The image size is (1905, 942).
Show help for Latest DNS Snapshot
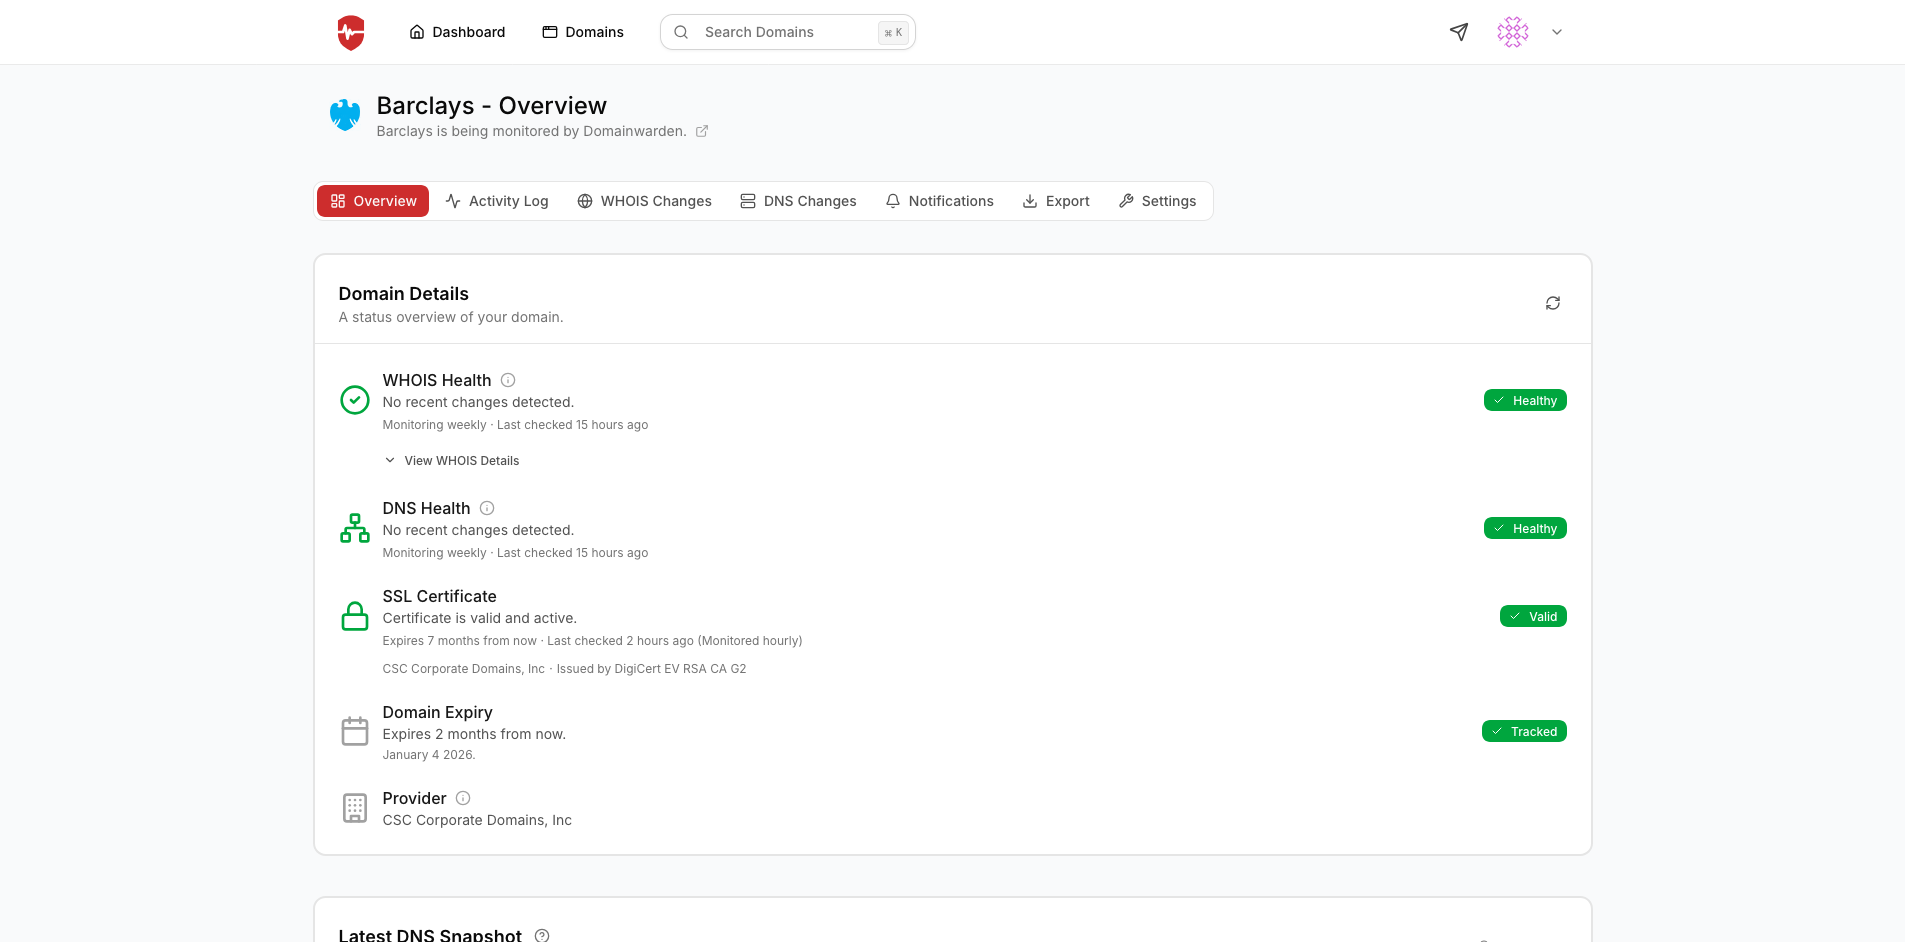[542, 935]
